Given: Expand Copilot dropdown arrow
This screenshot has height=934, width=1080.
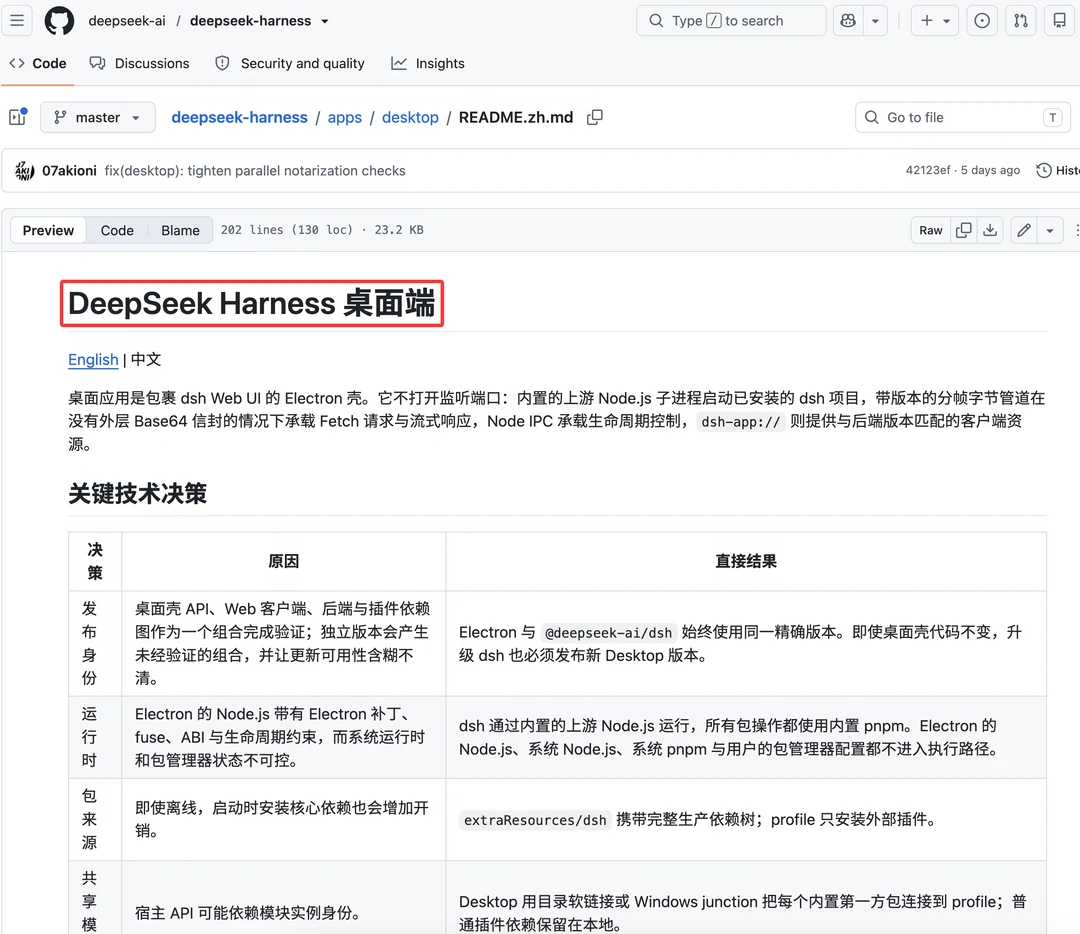Looking at the screenshot, I should point(875,21).
